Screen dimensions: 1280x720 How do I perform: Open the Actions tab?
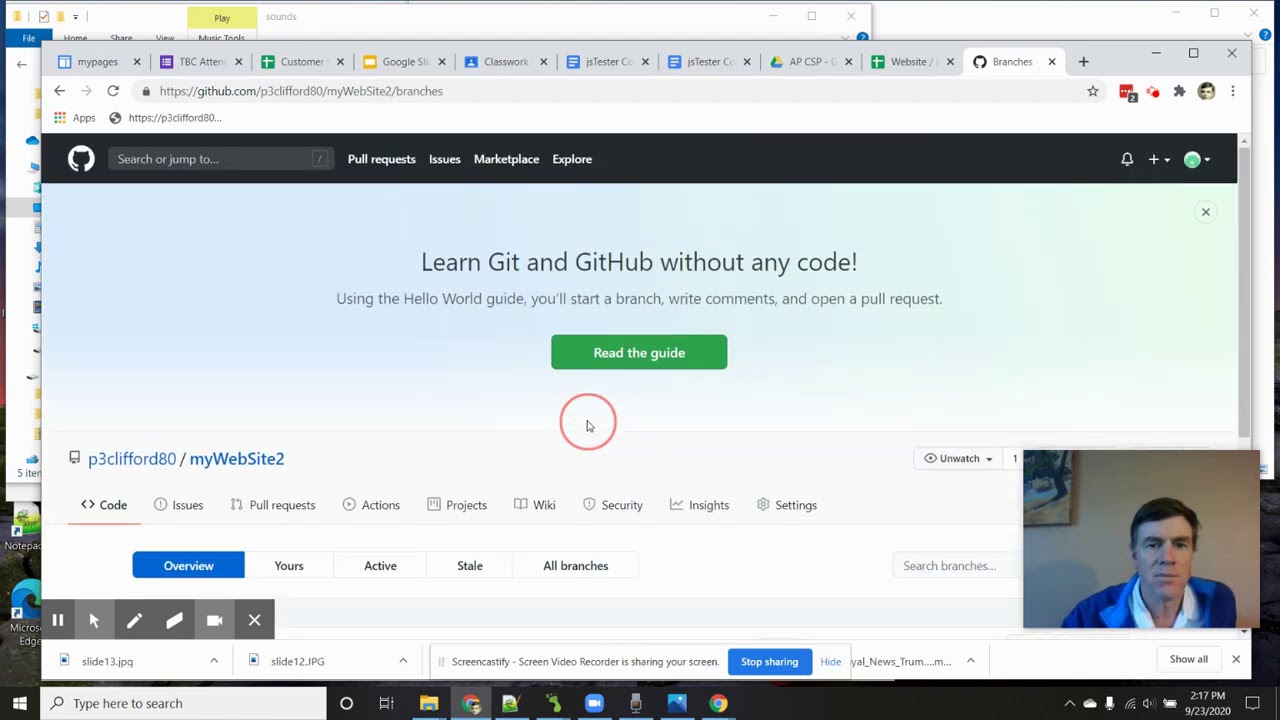371,505
